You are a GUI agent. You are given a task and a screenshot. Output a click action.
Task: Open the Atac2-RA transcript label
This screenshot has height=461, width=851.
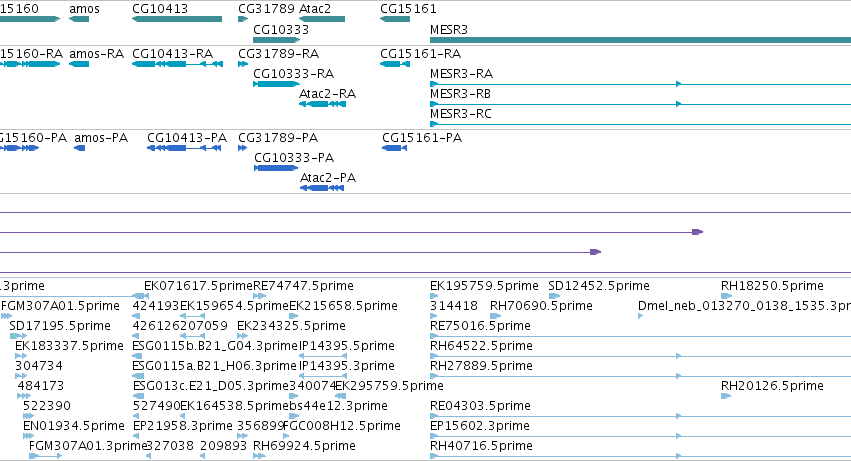click(327, 94)
